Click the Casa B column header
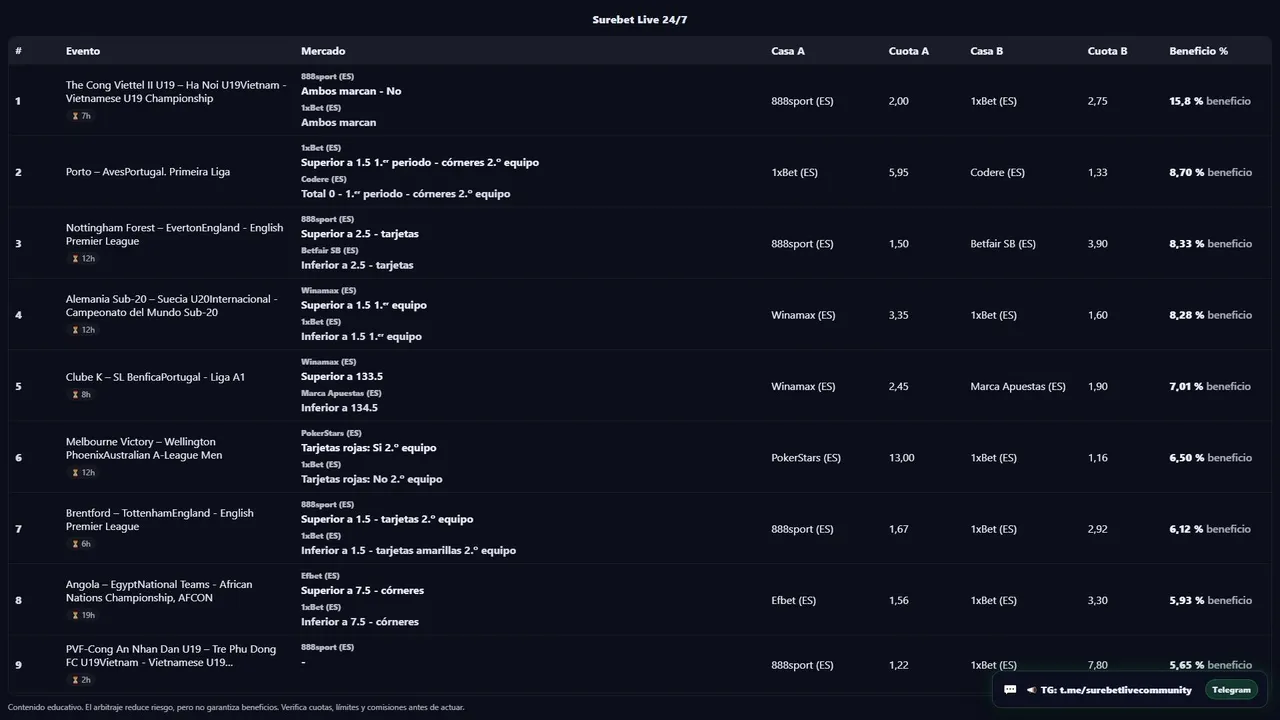The width and height of the screenshot is (1280, 720). click(x=986, y=51)
